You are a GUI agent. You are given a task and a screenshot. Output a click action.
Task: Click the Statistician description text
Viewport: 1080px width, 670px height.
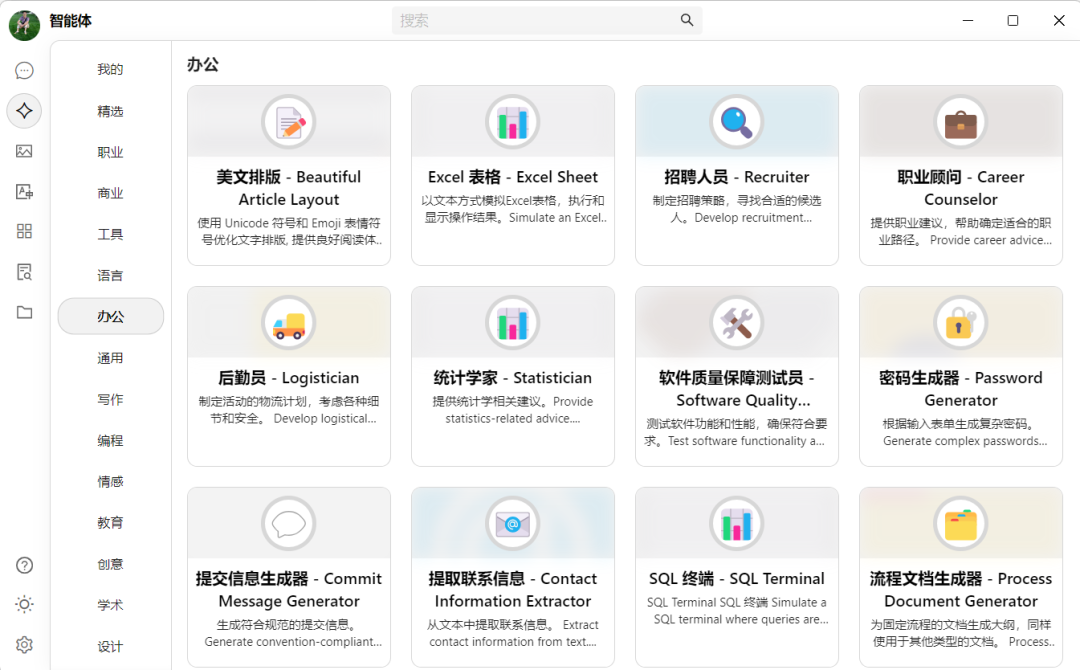pos(512,410)
